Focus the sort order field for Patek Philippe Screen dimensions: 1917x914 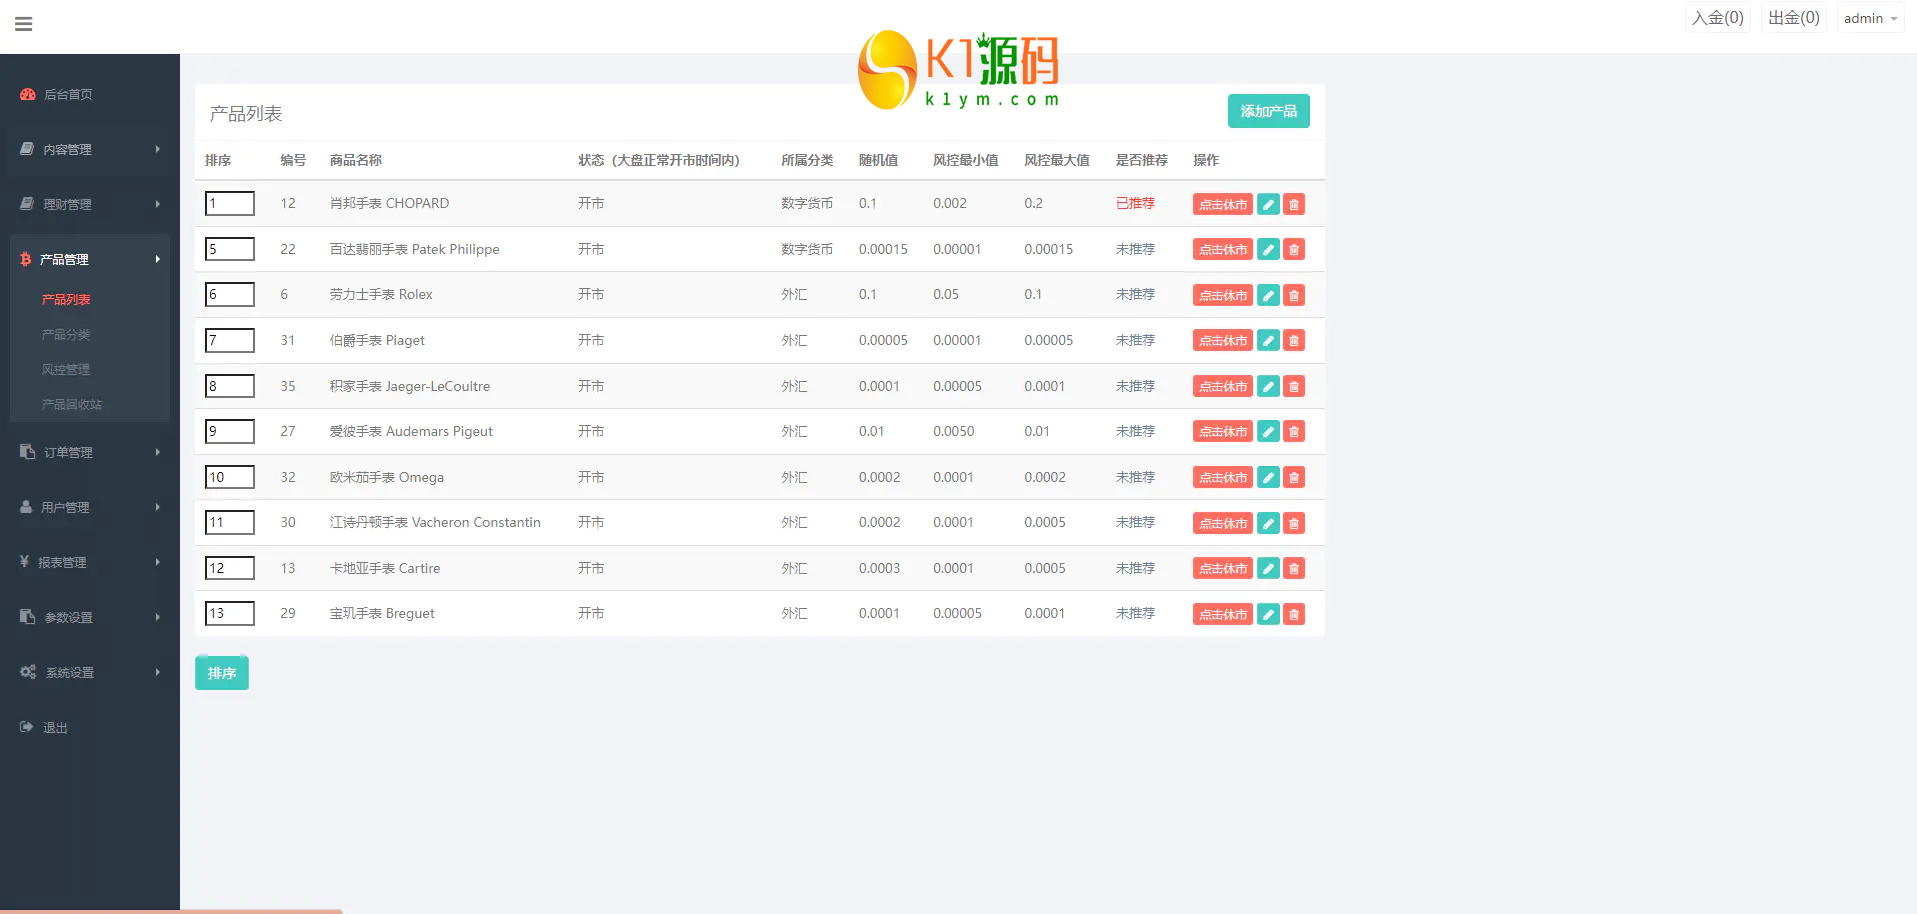230,249
